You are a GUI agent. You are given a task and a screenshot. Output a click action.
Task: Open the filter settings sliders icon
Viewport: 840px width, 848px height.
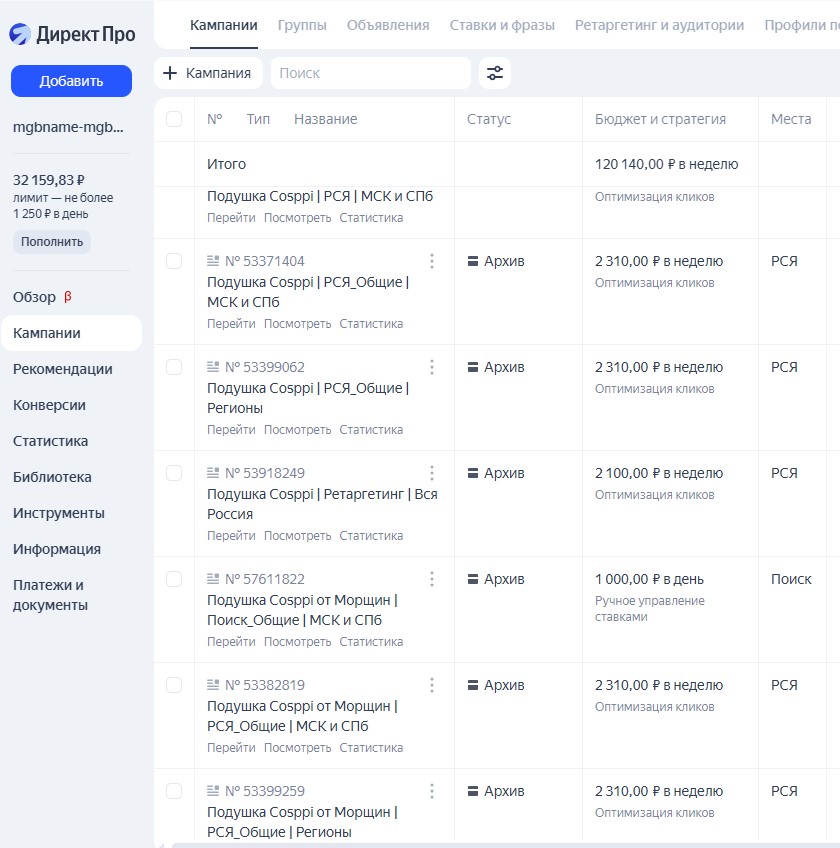pyautogui.click(x=495, y=72)
